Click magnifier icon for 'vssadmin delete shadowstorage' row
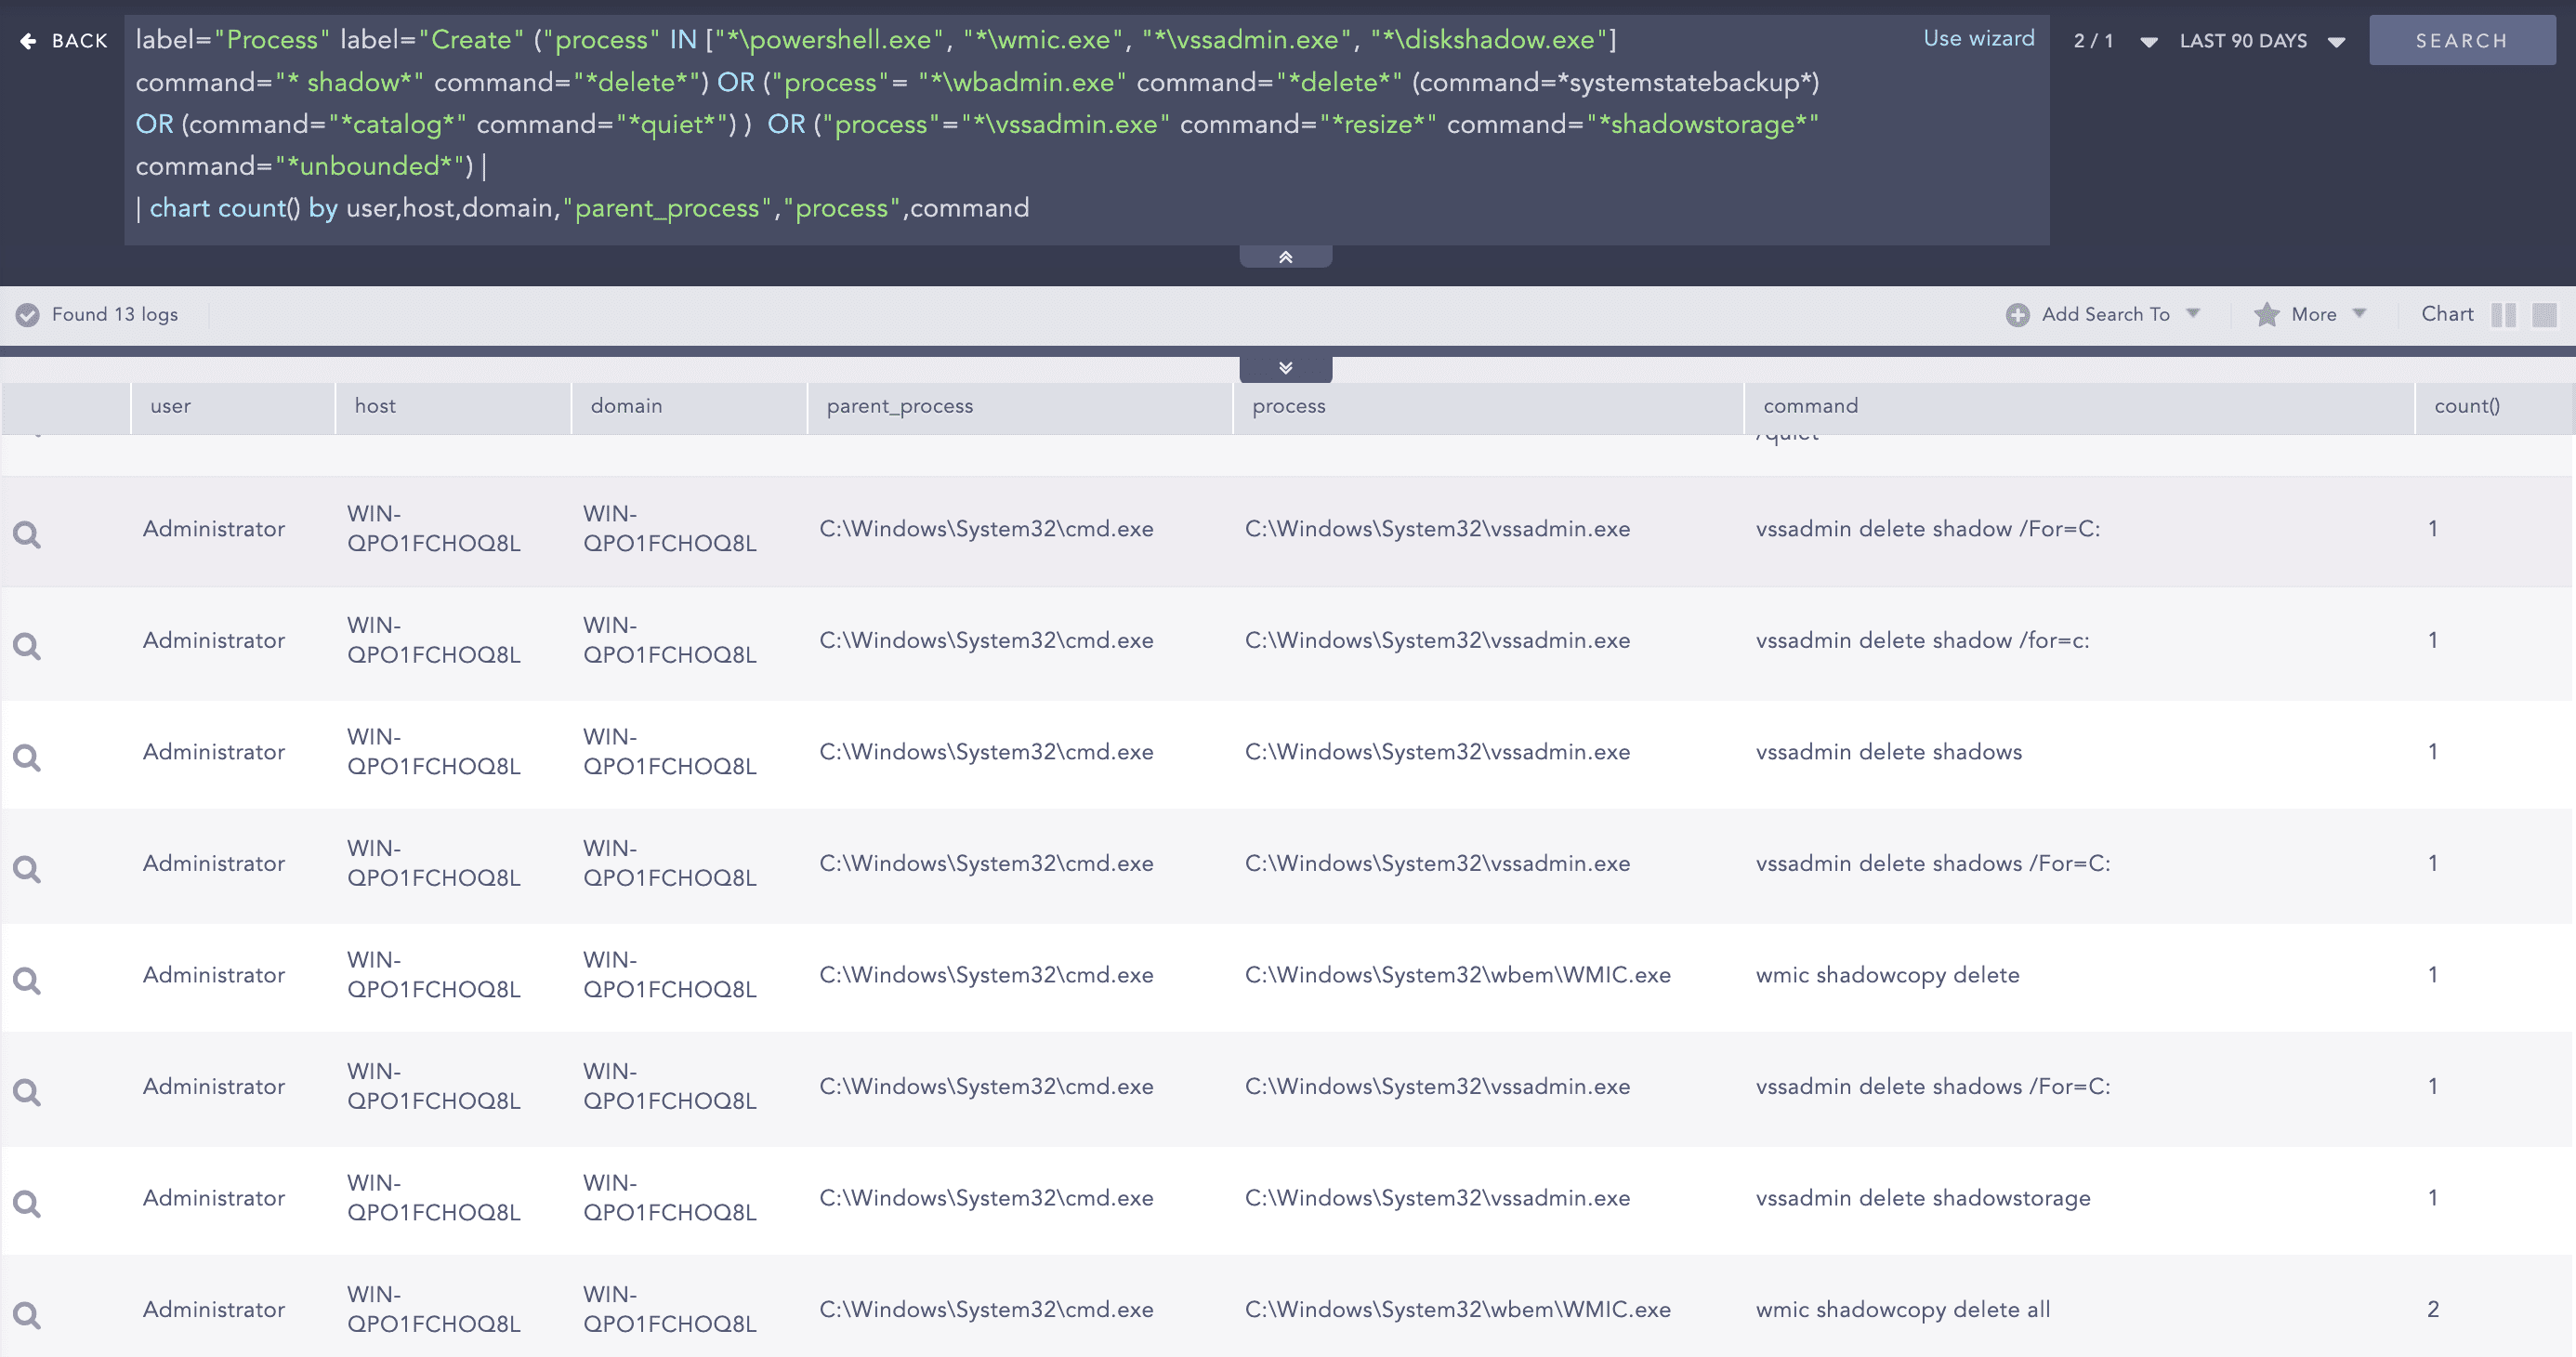 [x=27, y=1204]
